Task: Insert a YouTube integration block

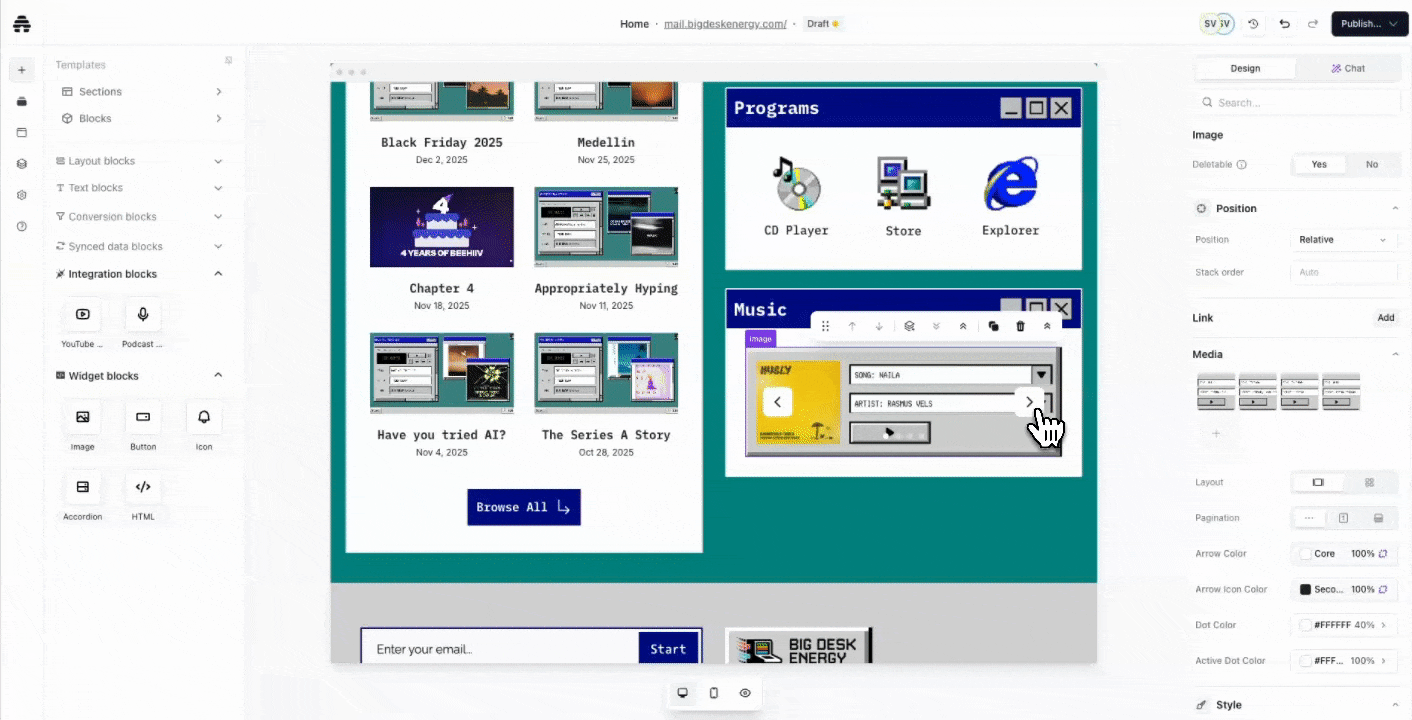Action: point(82,322)
